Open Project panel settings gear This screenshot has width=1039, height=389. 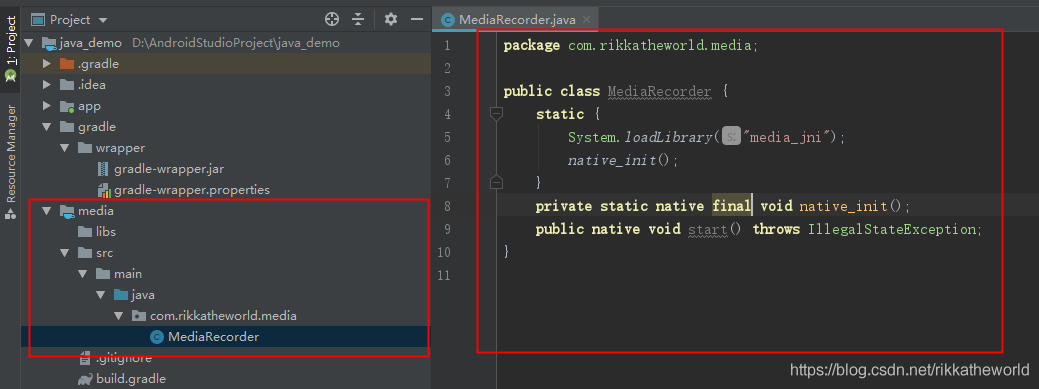tap(391, 19)
